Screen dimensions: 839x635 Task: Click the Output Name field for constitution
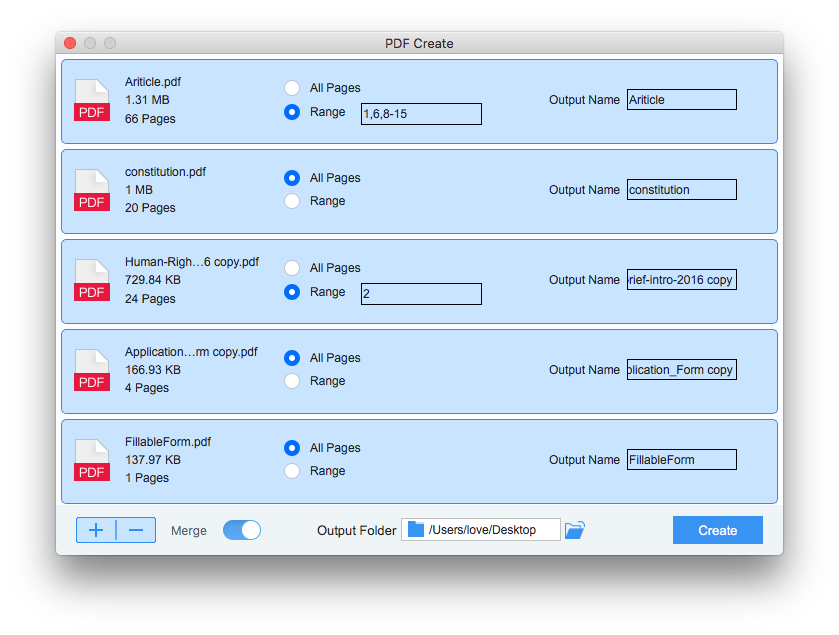[x=681, y=189]
